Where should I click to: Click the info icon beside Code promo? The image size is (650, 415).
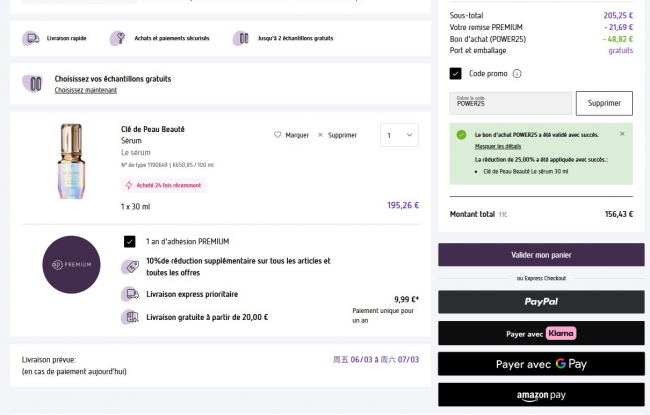click(x=517, y=73)
